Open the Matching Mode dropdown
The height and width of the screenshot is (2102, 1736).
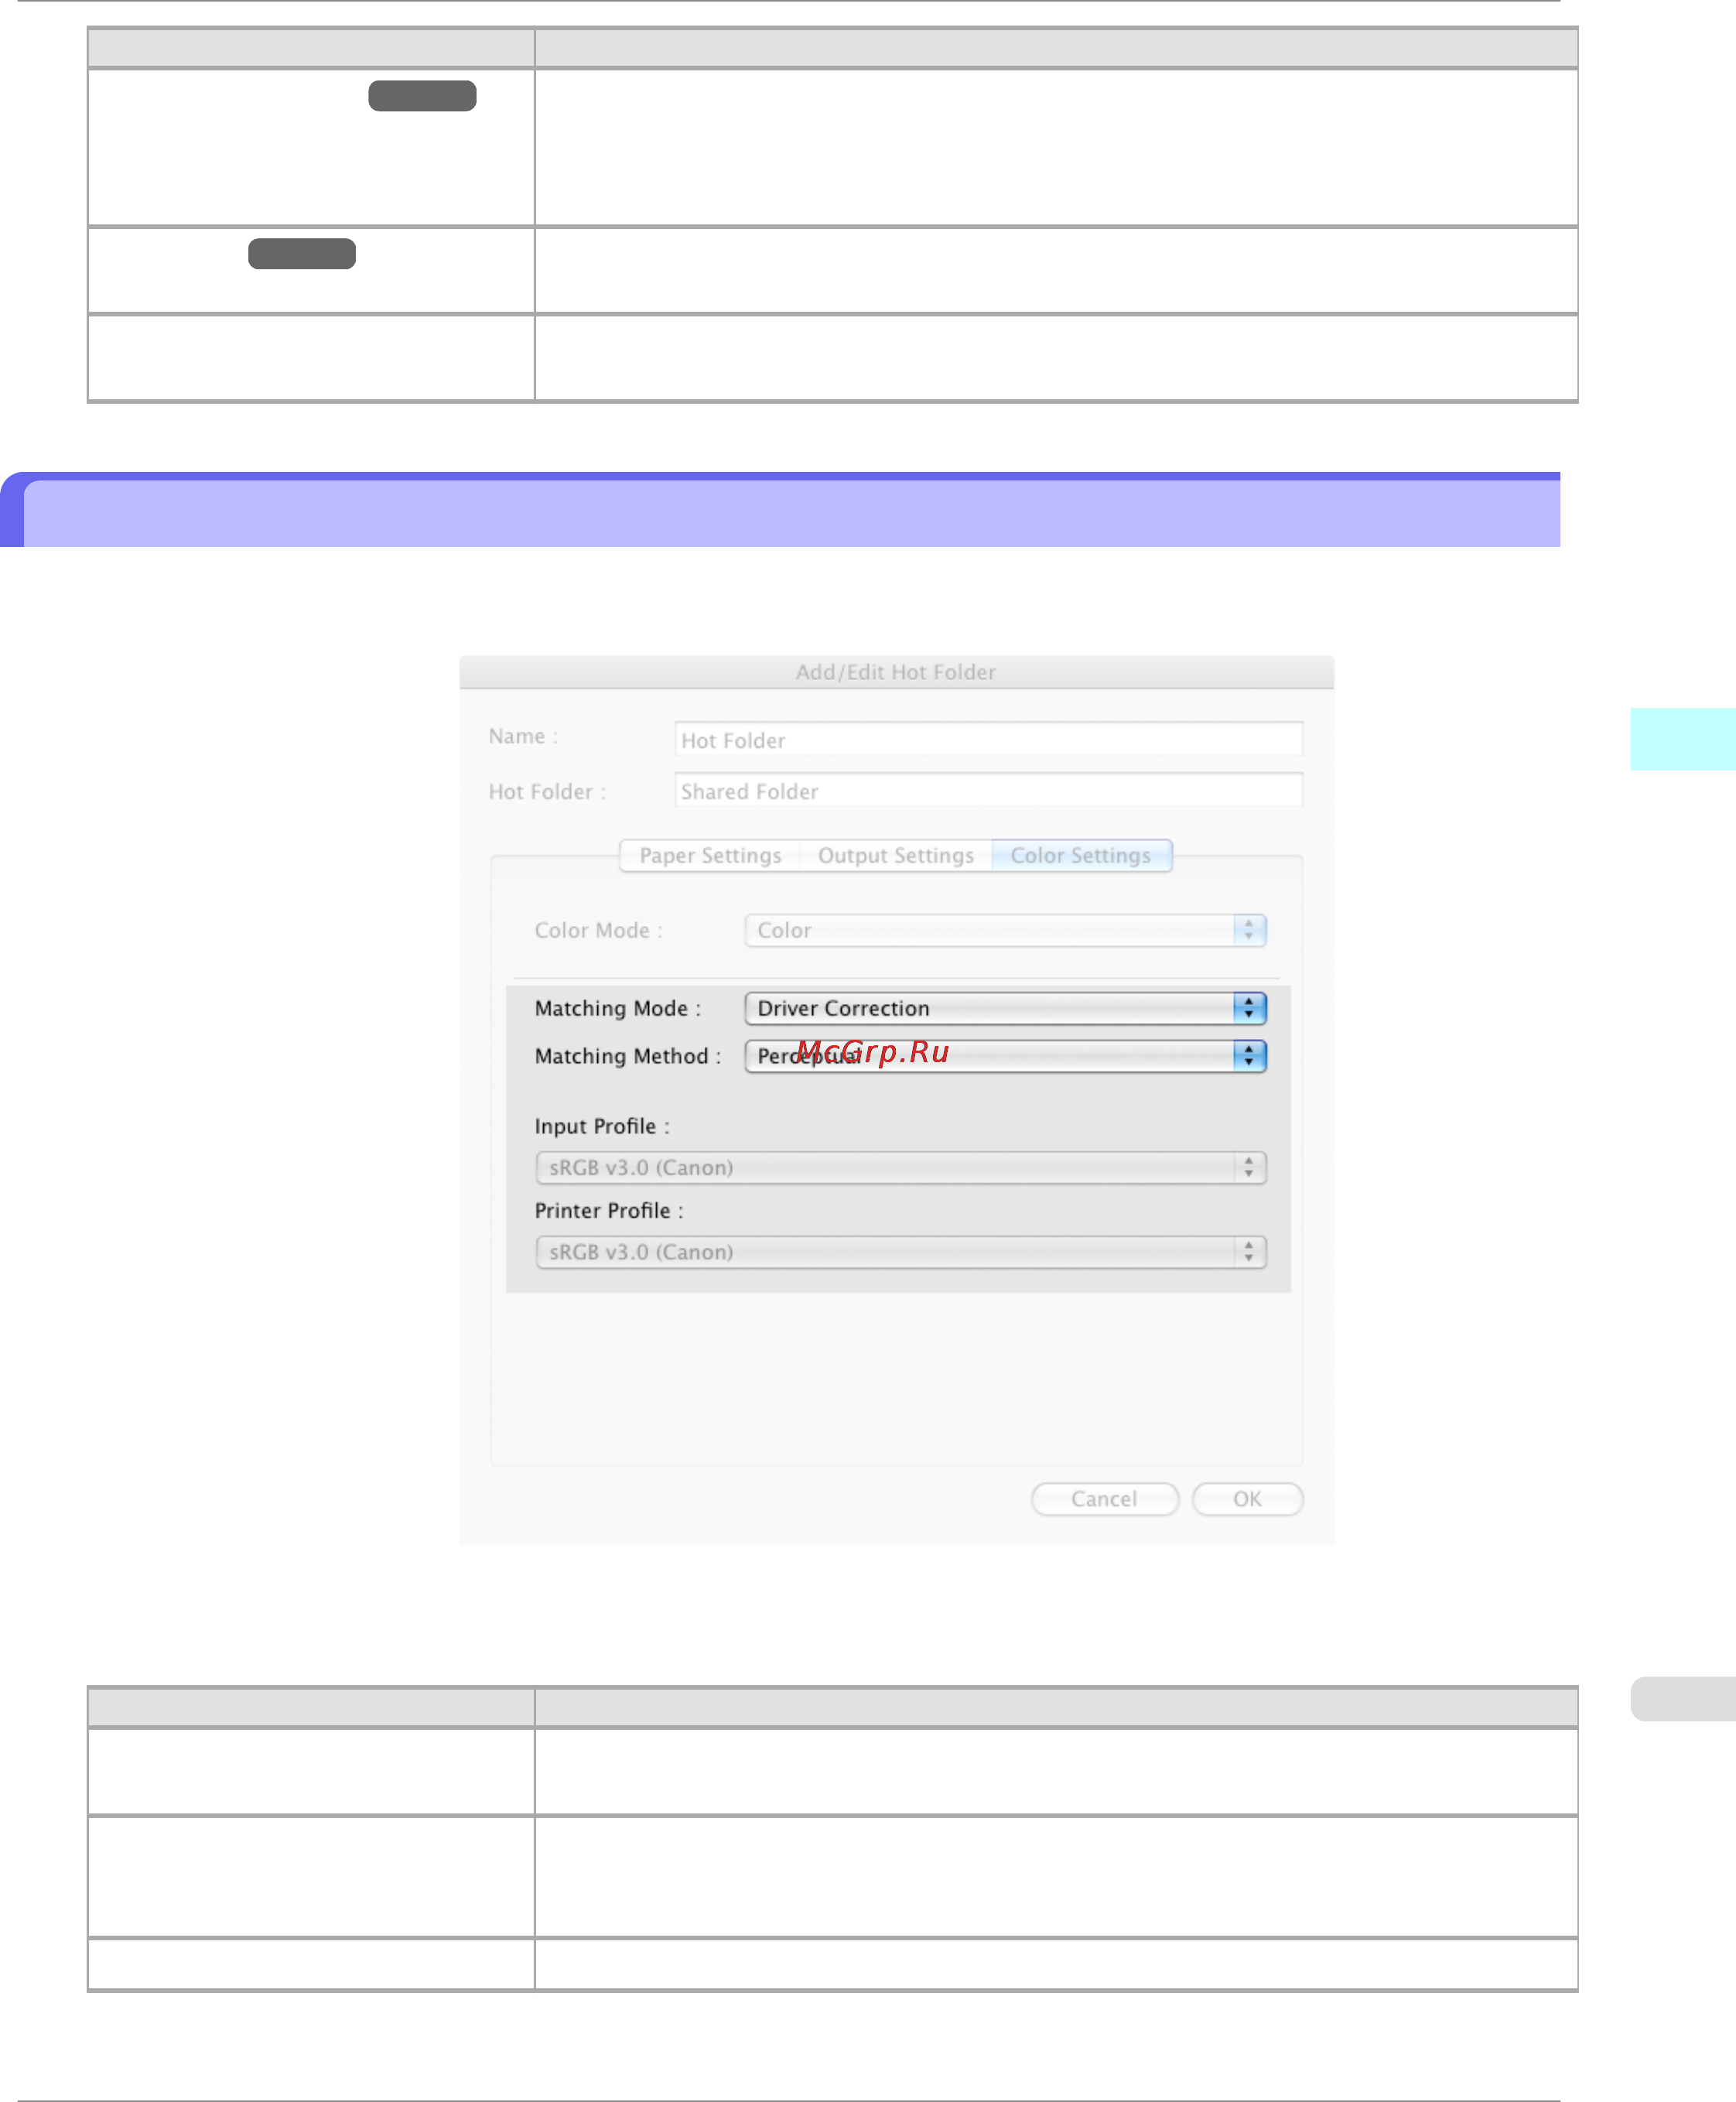click(1005, 1008)
